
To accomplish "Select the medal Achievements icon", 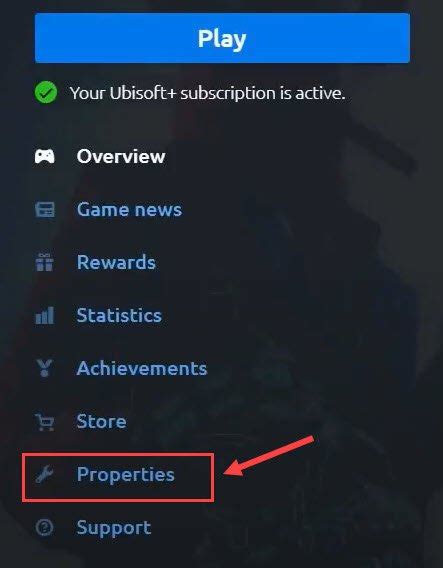I will coord(45,368).
